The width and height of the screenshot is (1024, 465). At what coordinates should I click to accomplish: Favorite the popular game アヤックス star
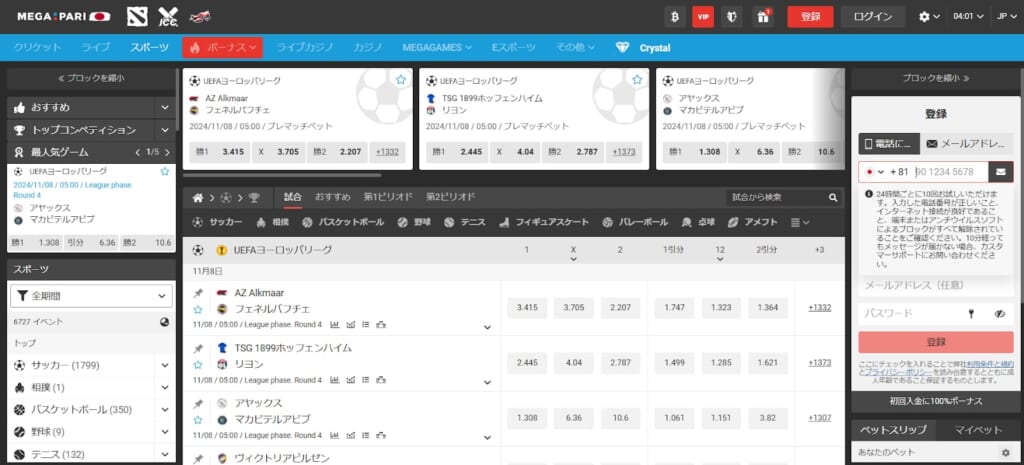tap(165, 171)
